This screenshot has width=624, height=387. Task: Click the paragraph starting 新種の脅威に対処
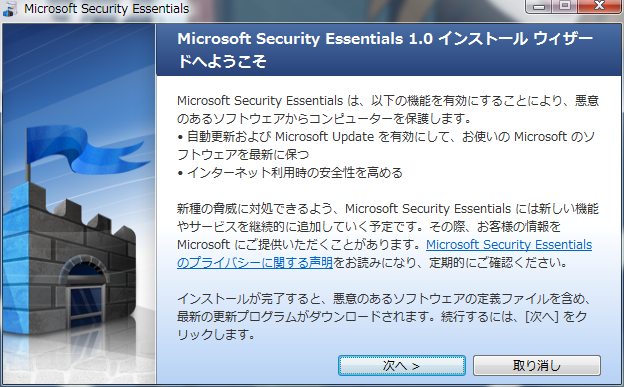pyautogui.click(x=388, y=235)
